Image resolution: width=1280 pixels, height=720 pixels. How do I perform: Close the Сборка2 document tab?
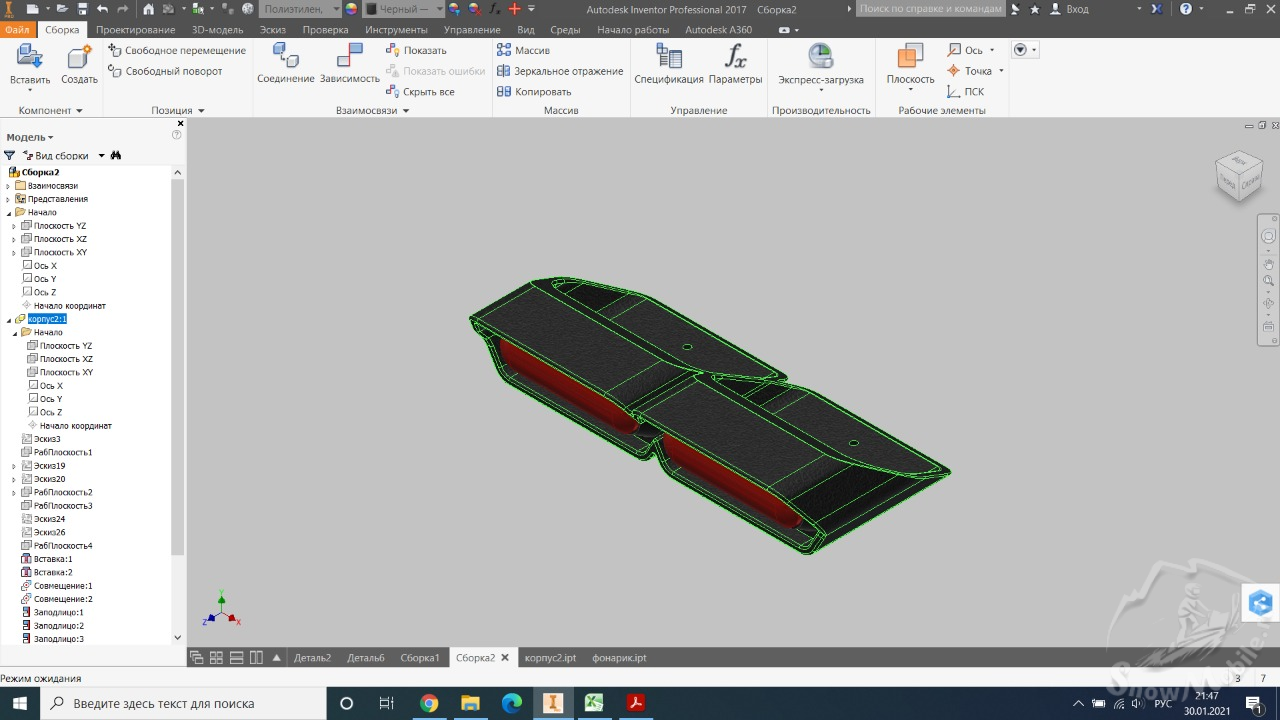point(505,658)
